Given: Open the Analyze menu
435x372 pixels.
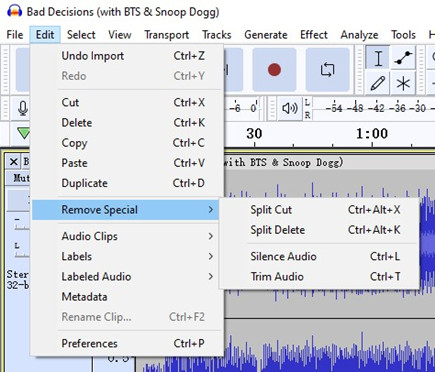Looking at the screenshot, I should (359, 35).
